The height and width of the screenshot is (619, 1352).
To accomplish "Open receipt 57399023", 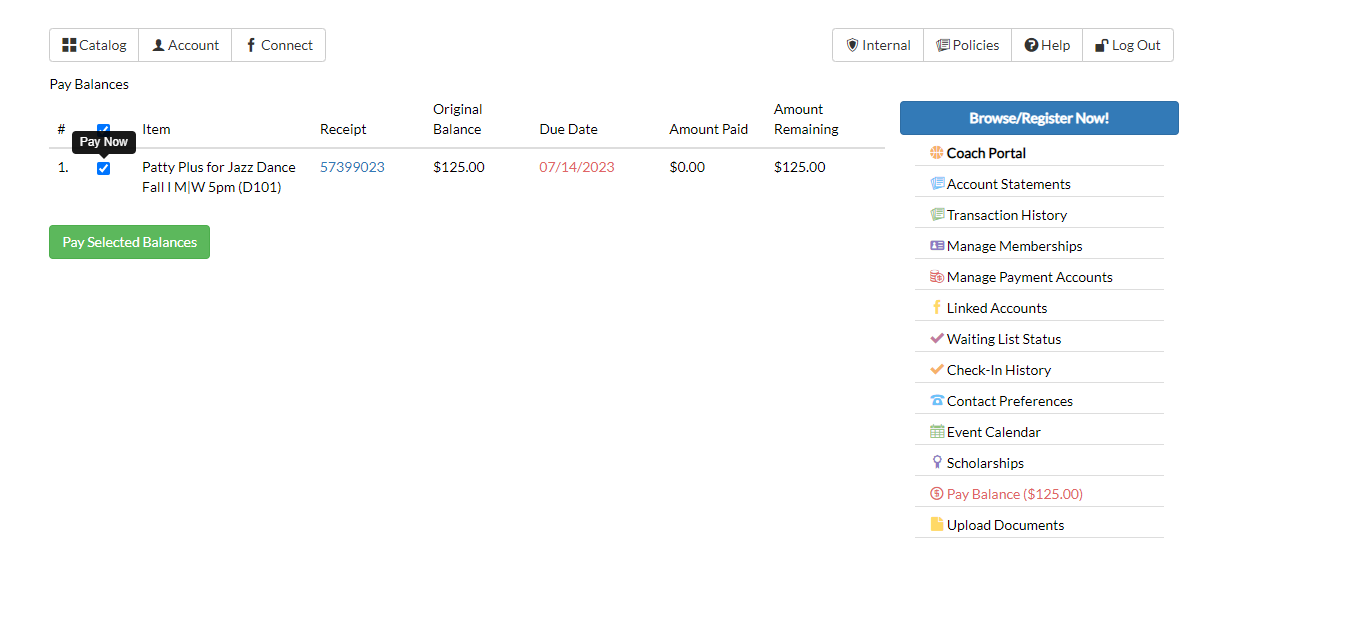I will pos(352,167).
